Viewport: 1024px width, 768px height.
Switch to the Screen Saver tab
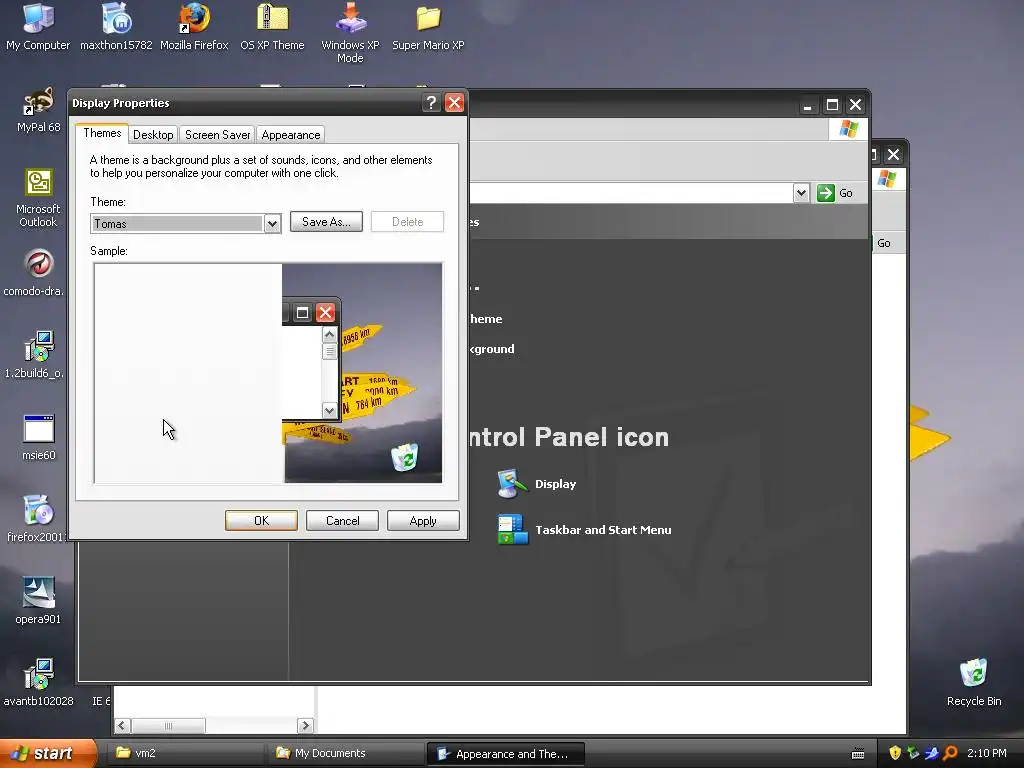pos(217,135)
